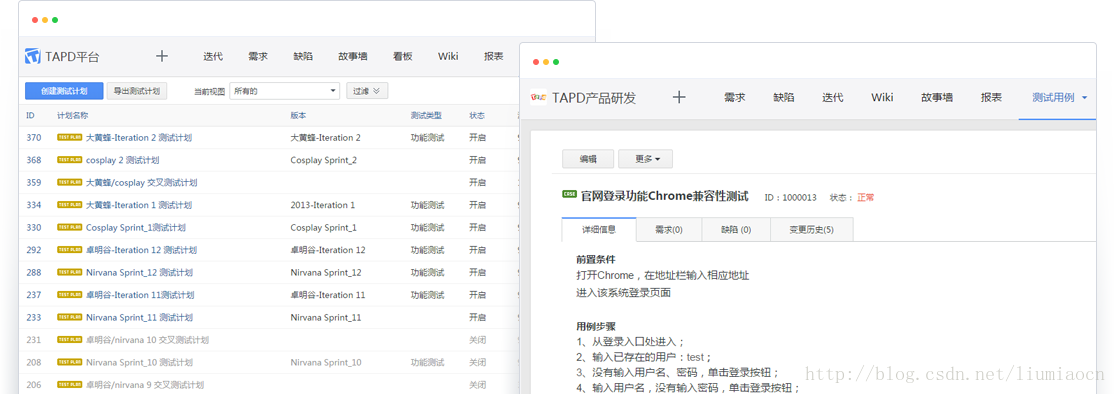Screen dimensions: 1116x394
Task: Click the TAPD产品研发 project logo icon
Action: click(x=539, y=96)
